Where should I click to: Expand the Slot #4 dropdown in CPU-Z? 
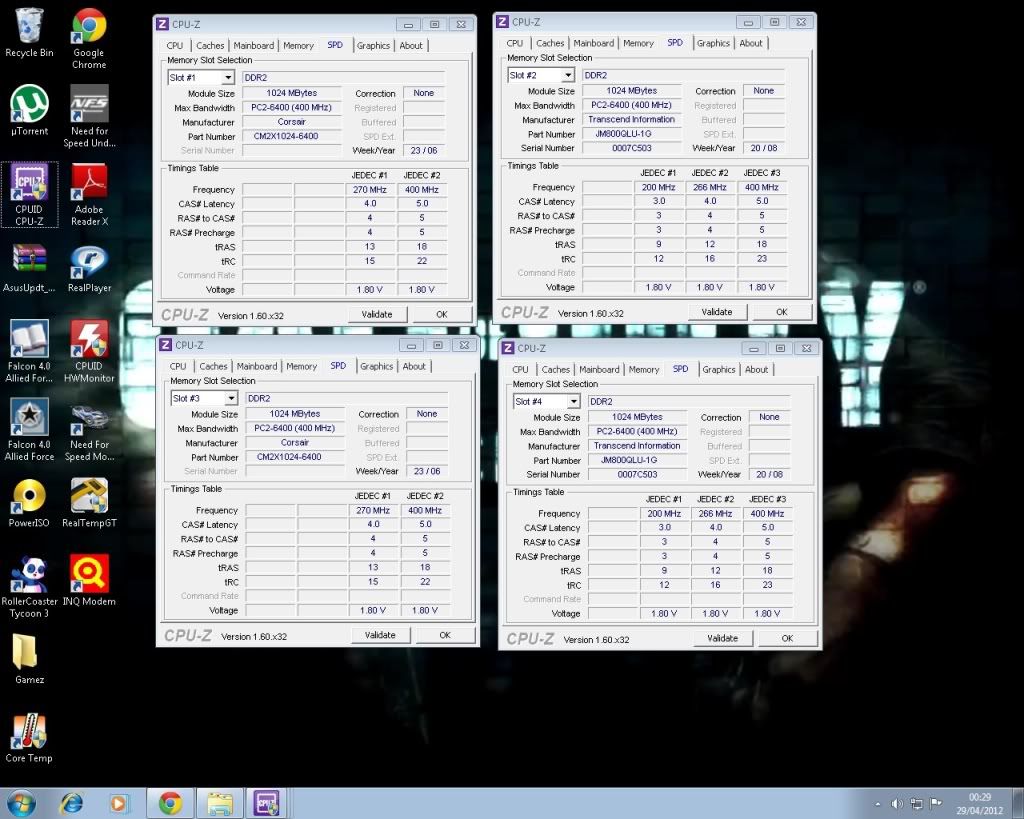573,402
